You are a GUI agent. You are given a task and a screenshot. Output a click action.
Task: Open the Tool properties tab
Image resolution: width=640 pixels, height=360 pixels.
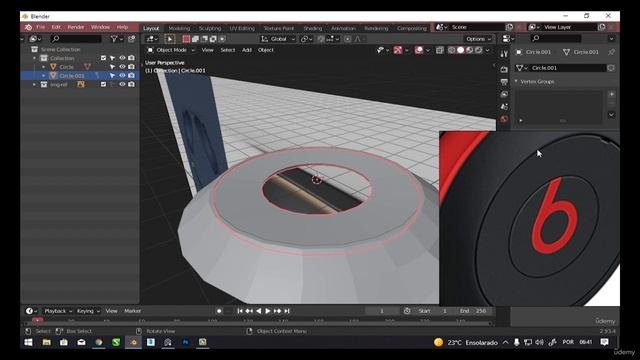click(504, 54)
